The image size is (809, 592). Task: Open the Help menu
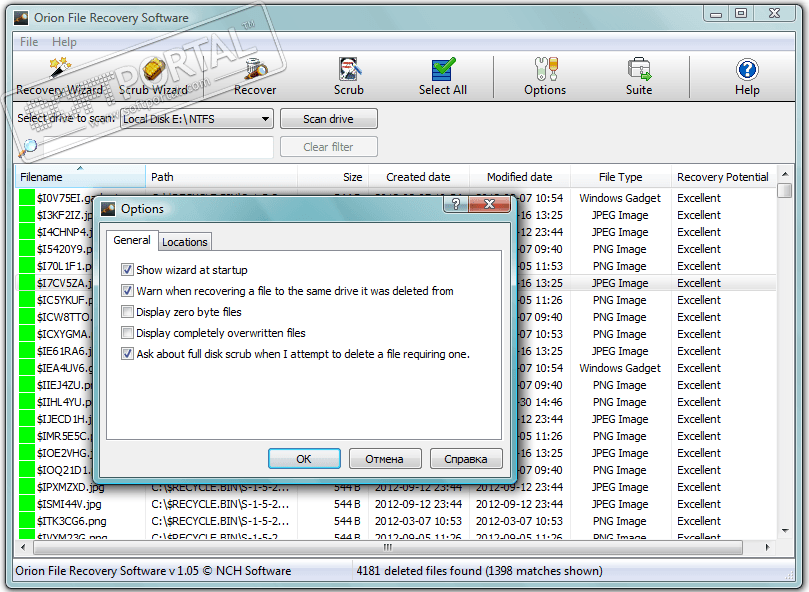(x=64, y=42)
